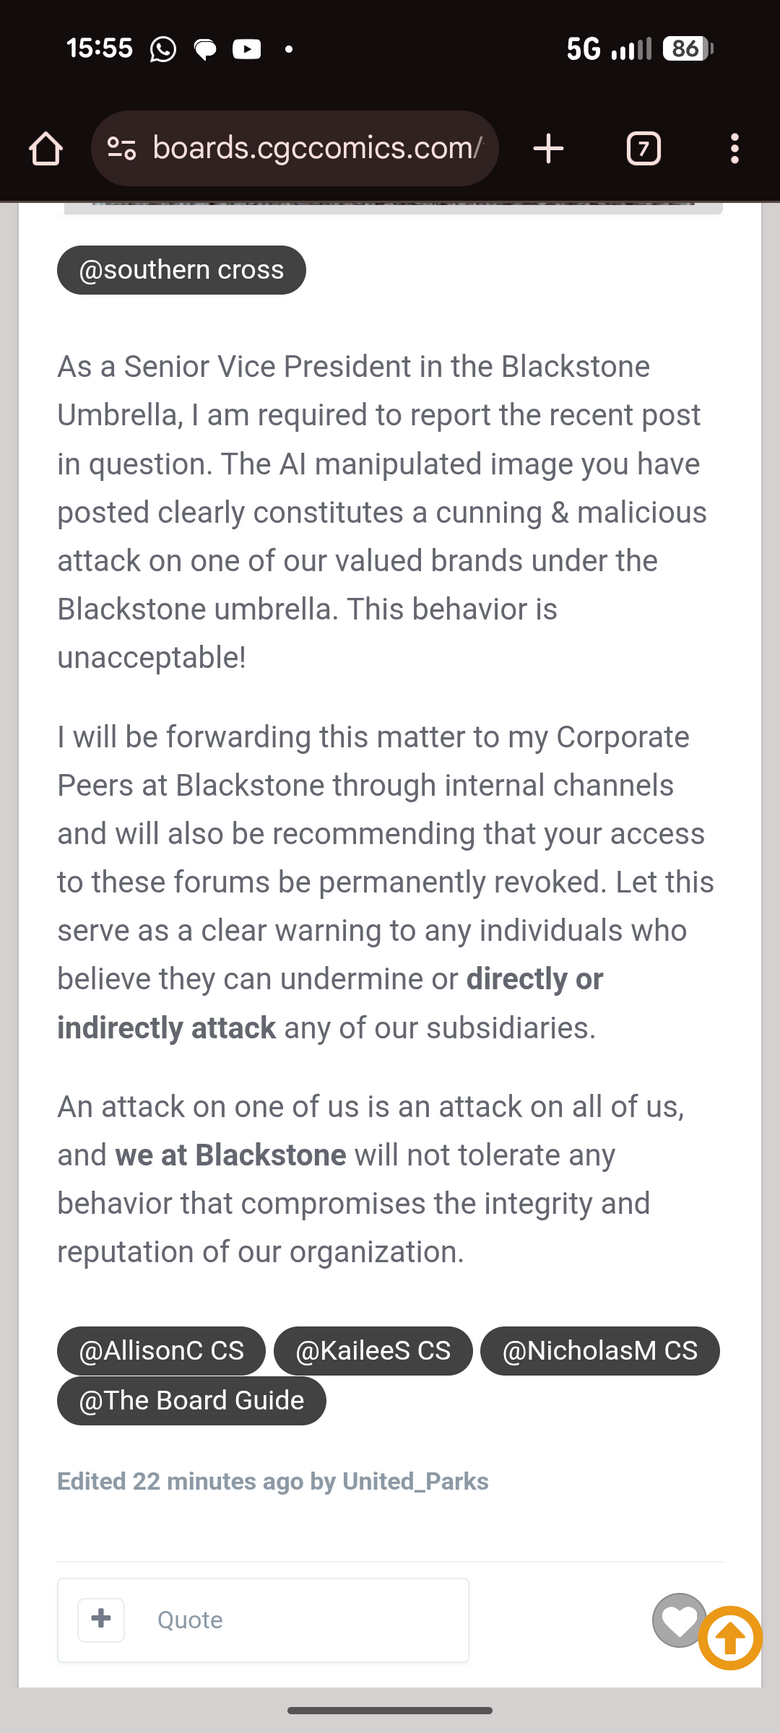Tap the boards.cgccomics.com address bar
This screenshot has width=780, height=1733.
(316, 149)
